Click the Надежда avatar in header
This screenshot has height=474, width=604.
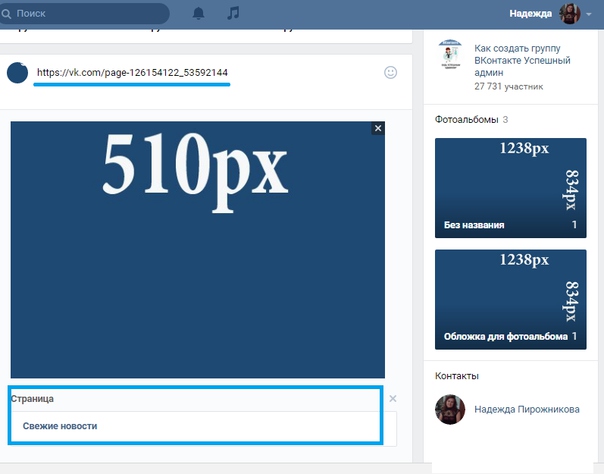click(570, 14)
